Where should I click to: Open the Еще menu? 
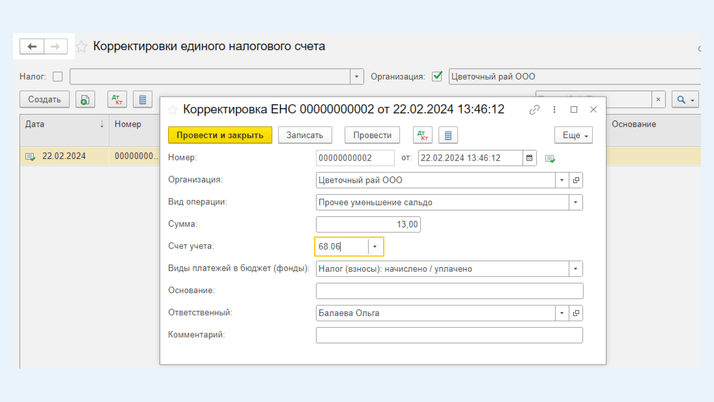pyautogui.click(x=573, y=135)
